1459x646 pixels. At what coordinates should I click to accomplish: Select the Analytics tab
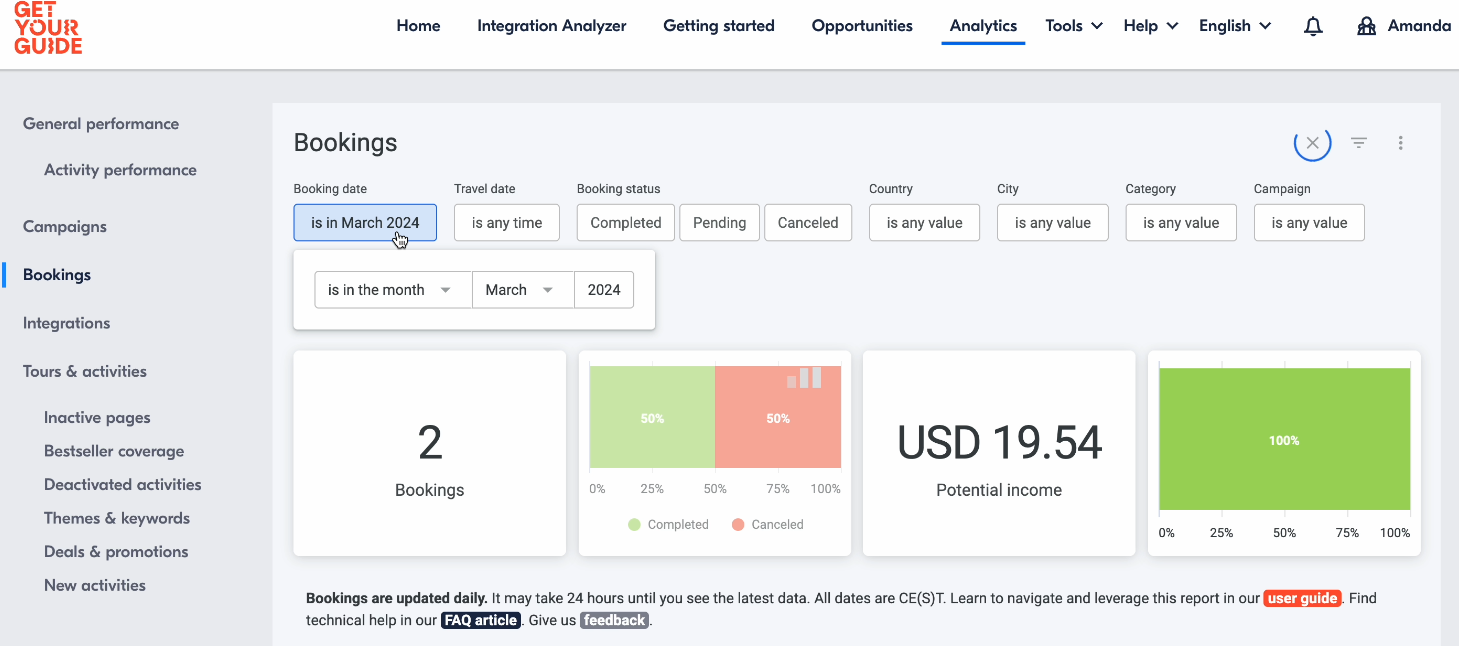[x=983, y=26]
